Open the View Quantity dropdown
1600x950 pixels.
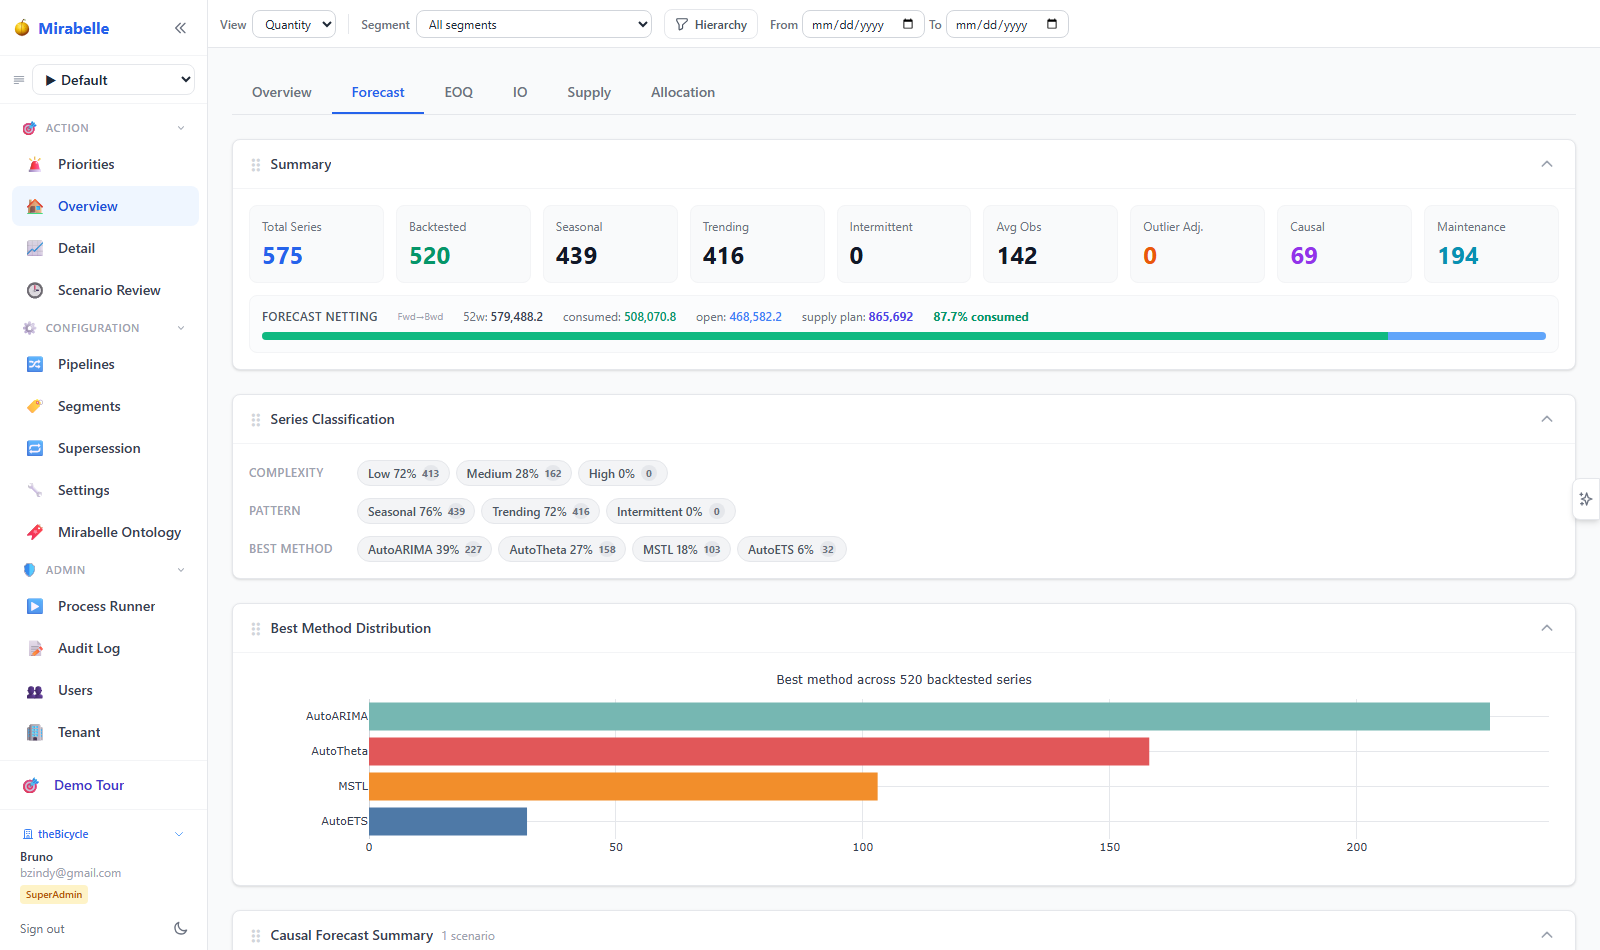pyautogui.click(x=294, y=25)
